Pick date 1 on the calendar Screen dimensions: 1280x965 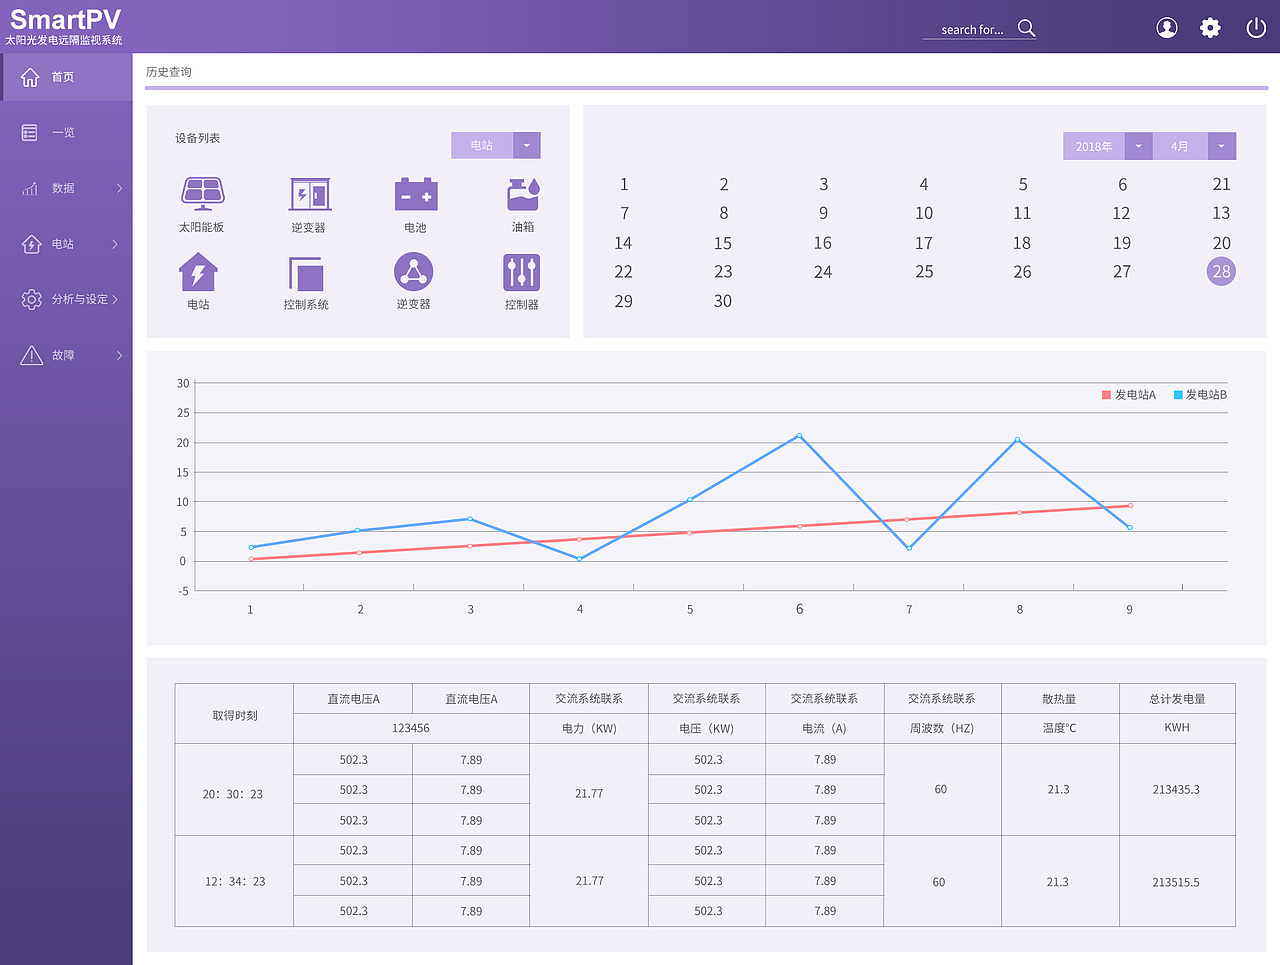pyautogui.click(x=624, y=184)
